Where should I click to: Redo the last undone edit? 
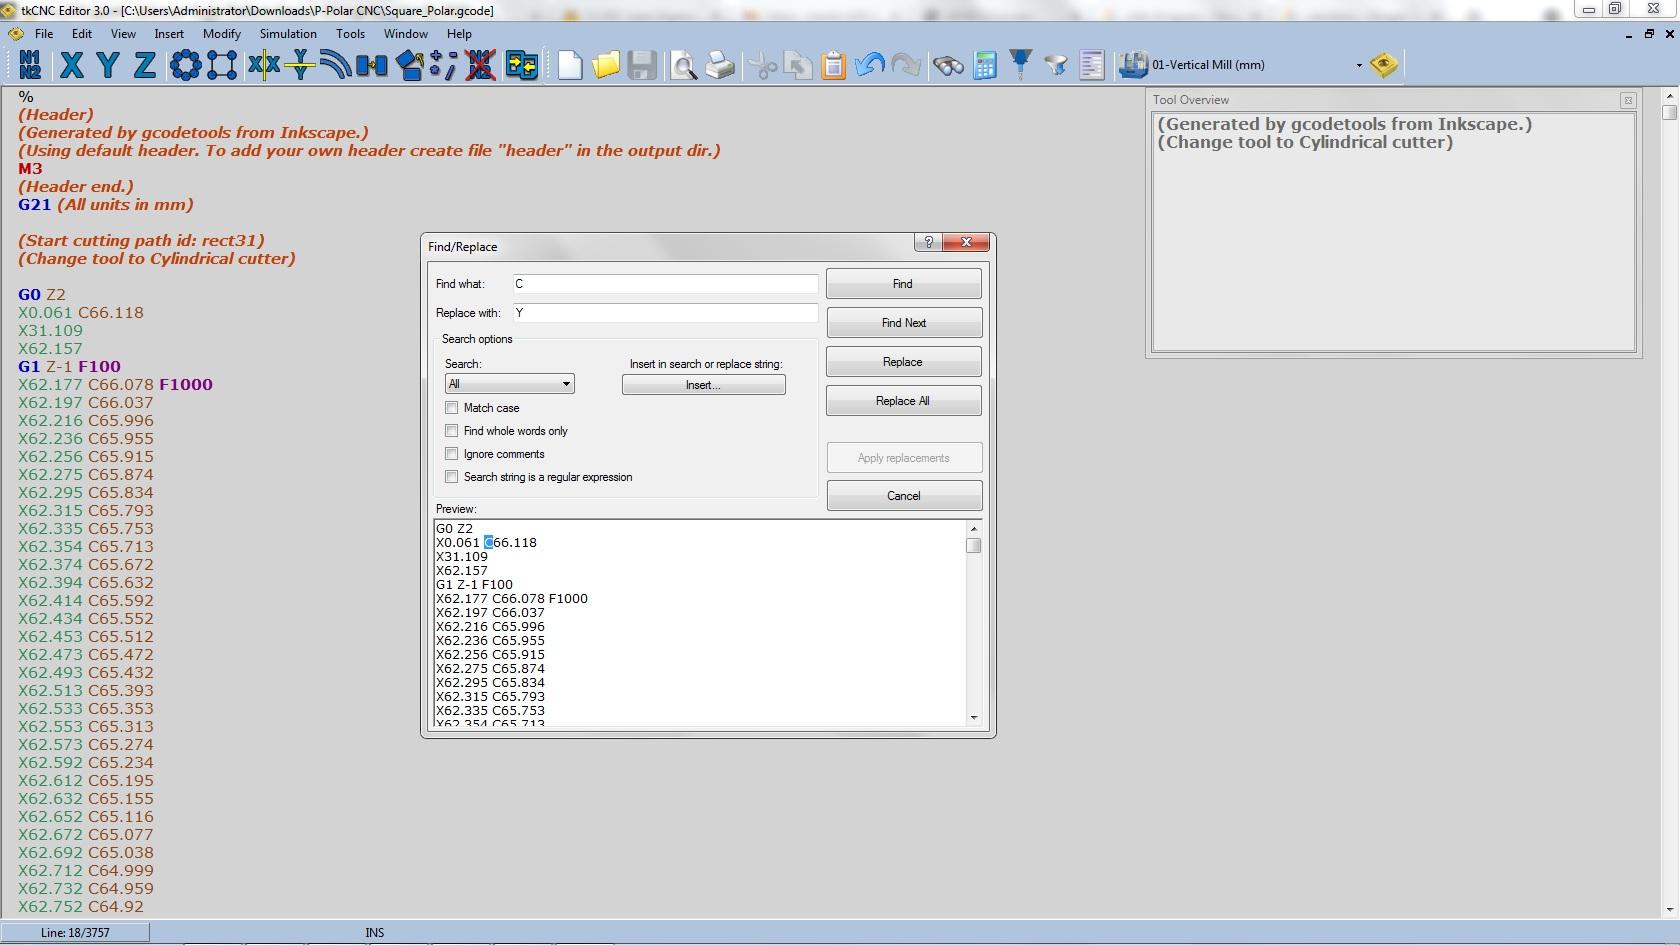(x=906, y=65)
